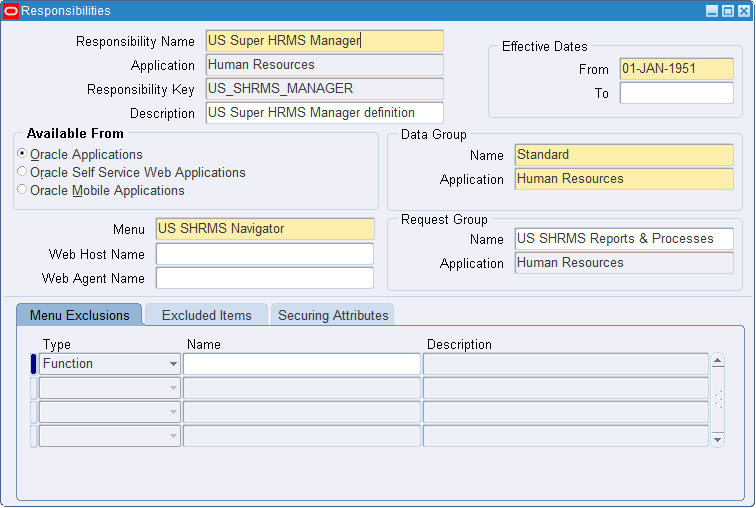Image resolution: width=756 pixels, height=508 pixels.
Task: Click the Oracle logo icon in title bar
Action: tap(11, 11)
